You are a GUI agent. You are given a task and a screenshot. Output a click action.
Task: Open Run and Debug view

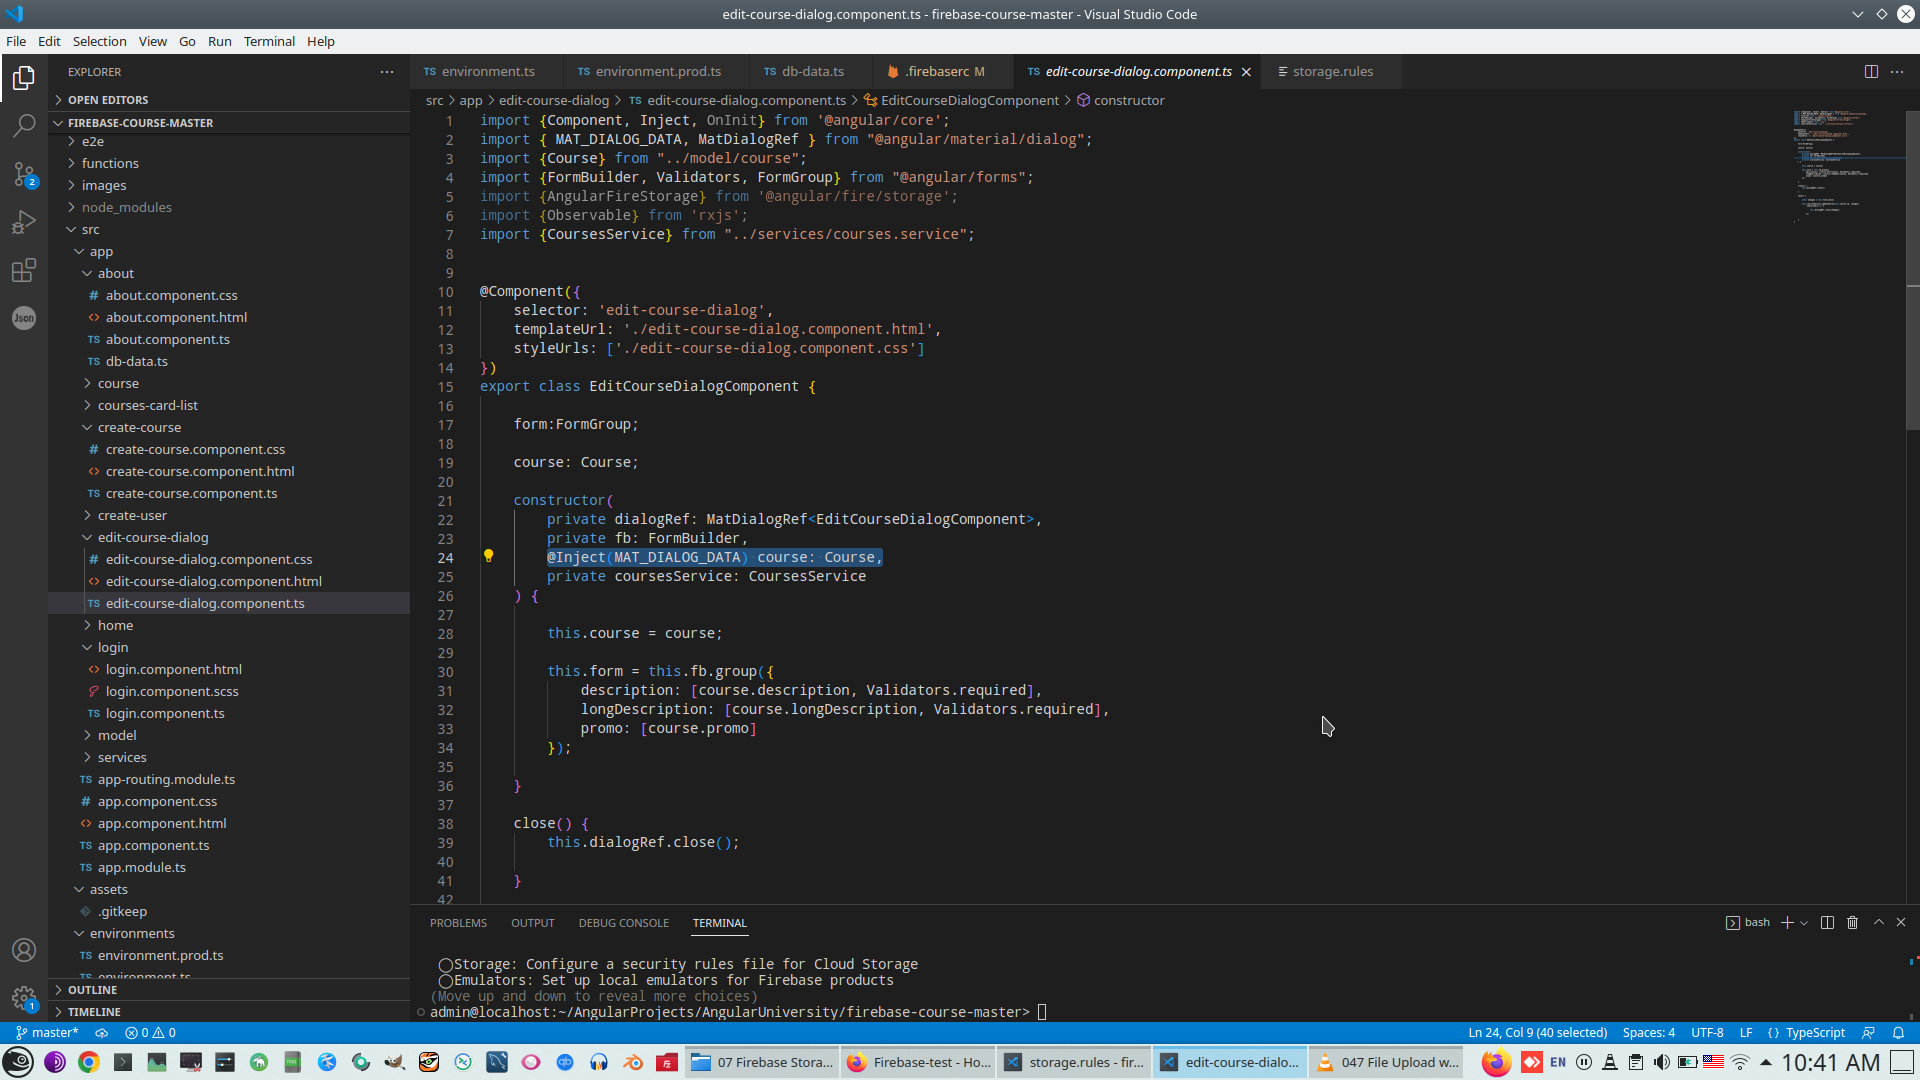point(24,222)
